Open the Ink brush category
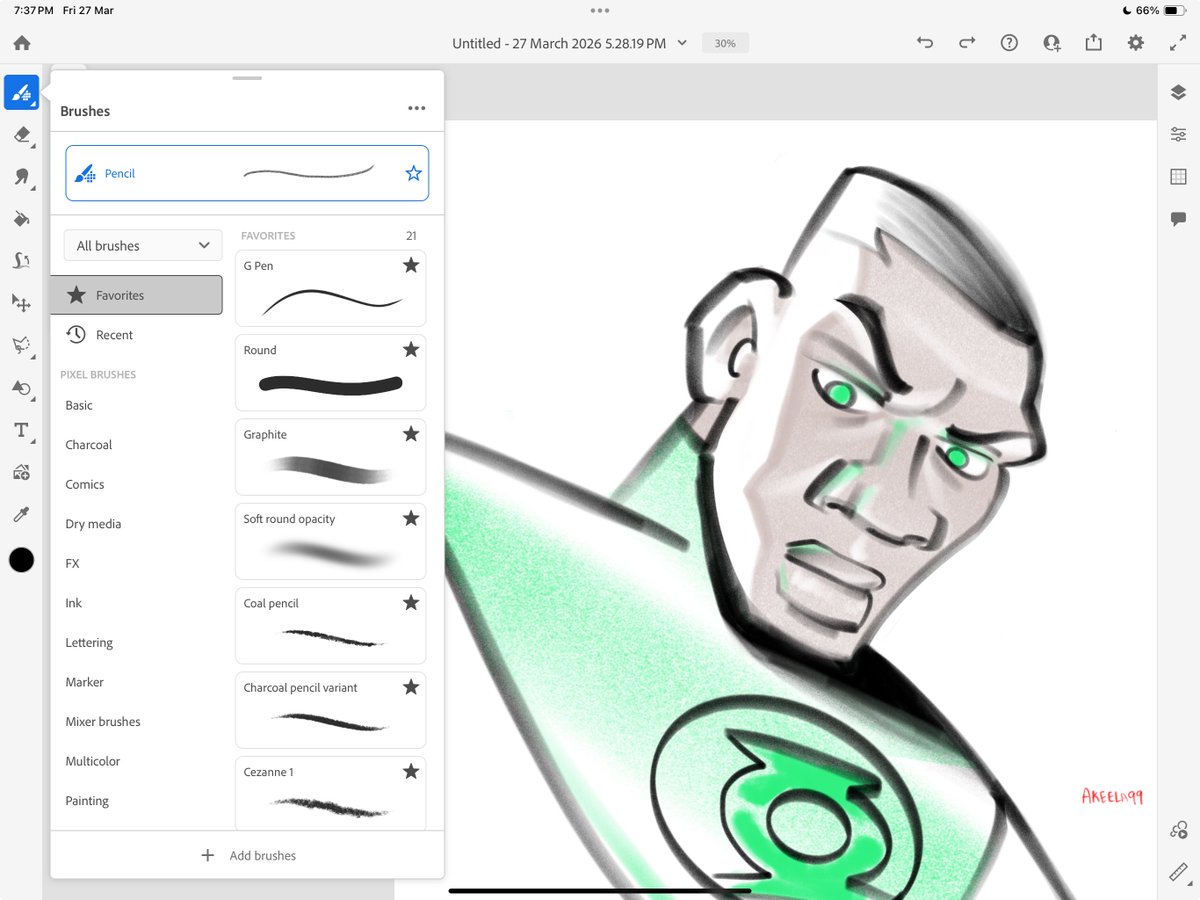 click(x=74, y=603)
